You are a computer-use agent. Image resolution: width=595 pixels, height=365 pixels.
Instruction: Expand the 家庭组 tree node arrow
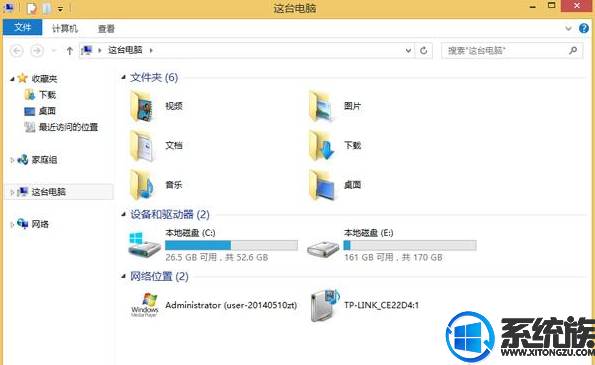pos(12,160)
